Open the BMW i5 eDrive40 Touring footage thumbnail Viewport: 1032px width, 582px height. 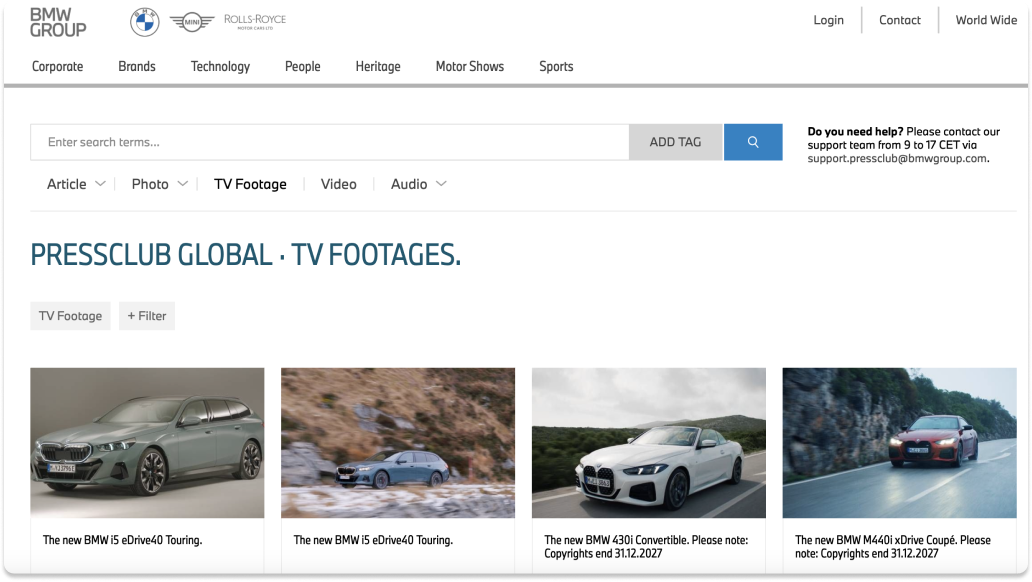click(x=146, y=442)
